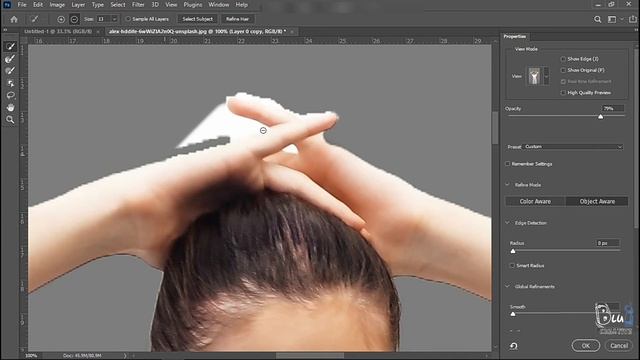The height and width of the screenshot is (360, 640).
Task: Open the workspace switcher dropdown arrow
Action: click(622, 19)
